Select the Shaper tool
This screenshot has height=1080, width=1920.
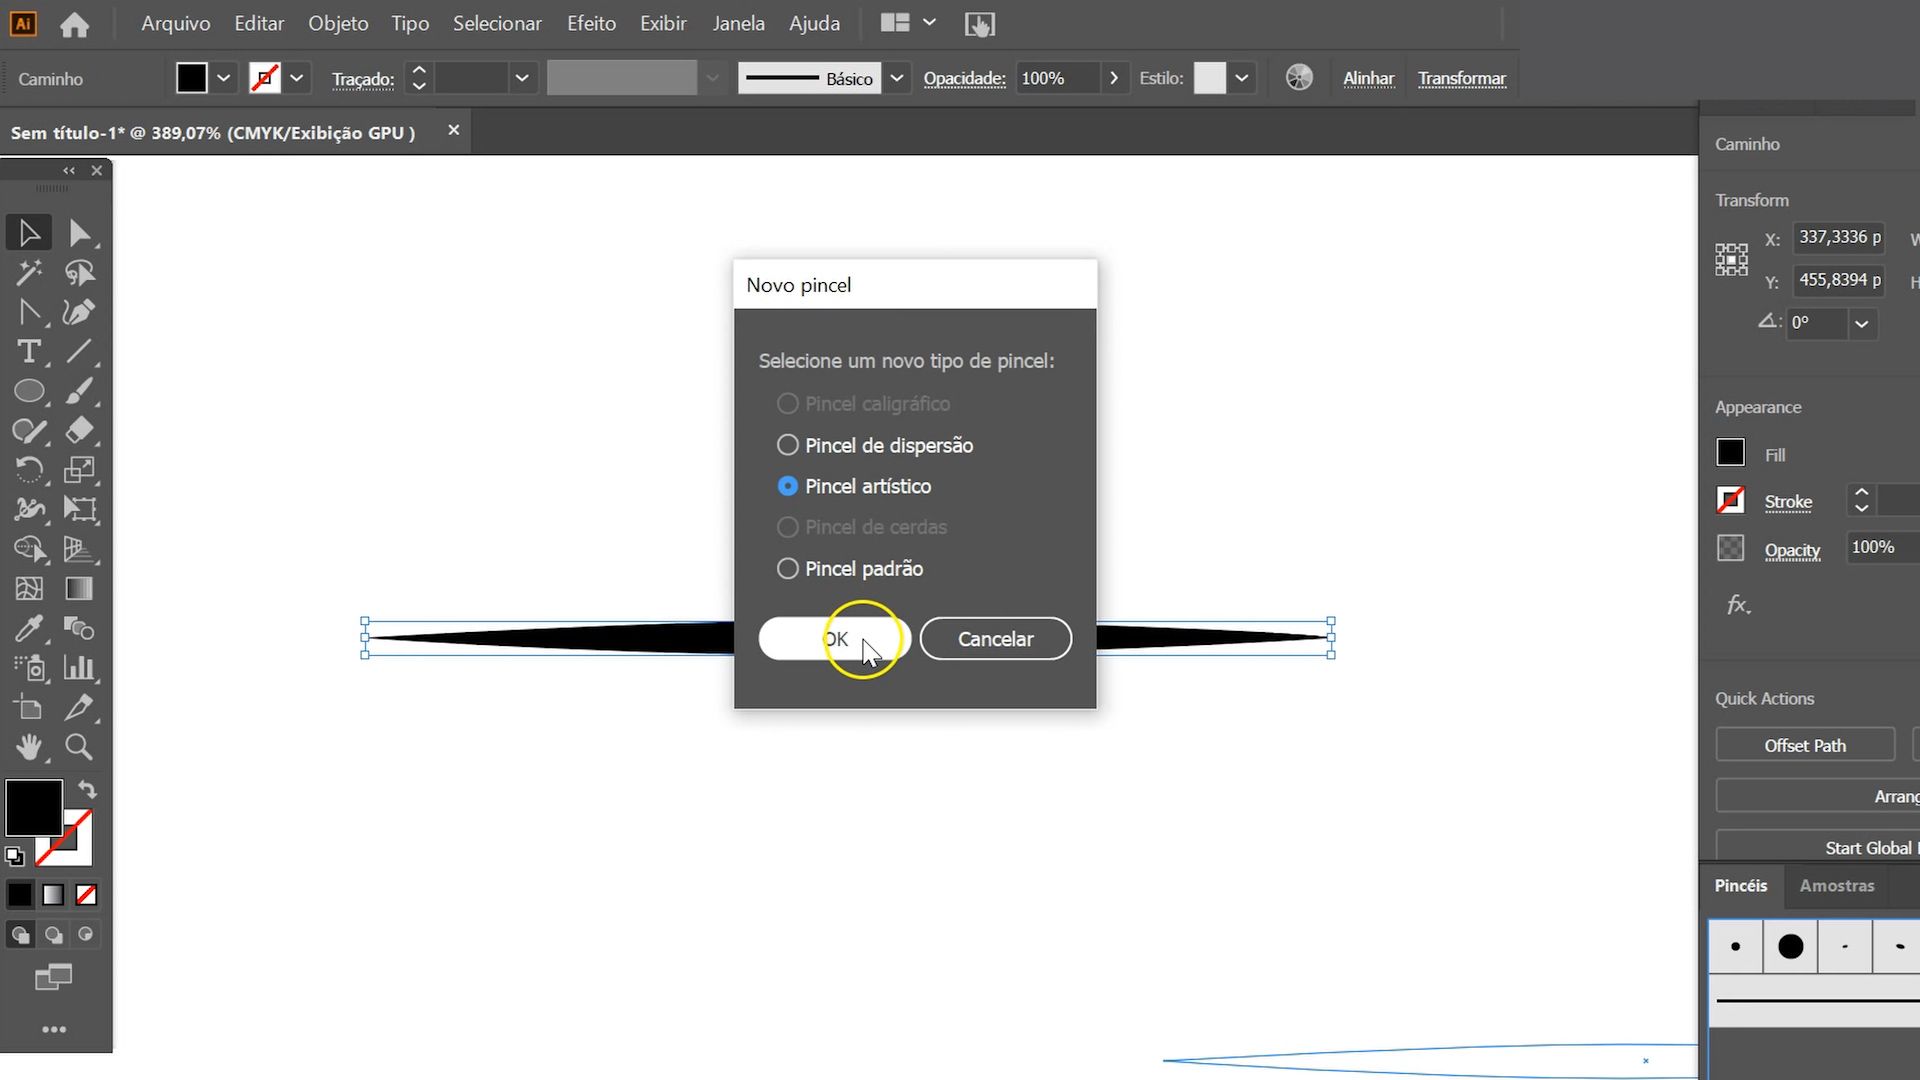click(29, 431)
